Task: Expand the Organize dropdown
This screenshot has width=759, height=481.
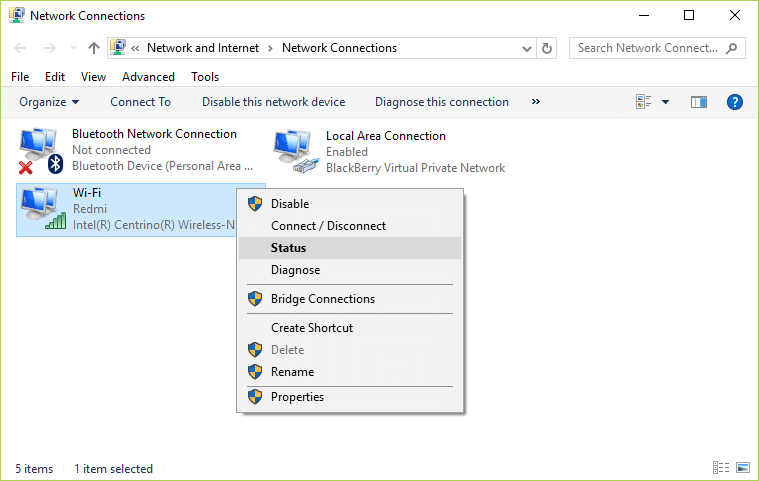Action: coord(49,102)
